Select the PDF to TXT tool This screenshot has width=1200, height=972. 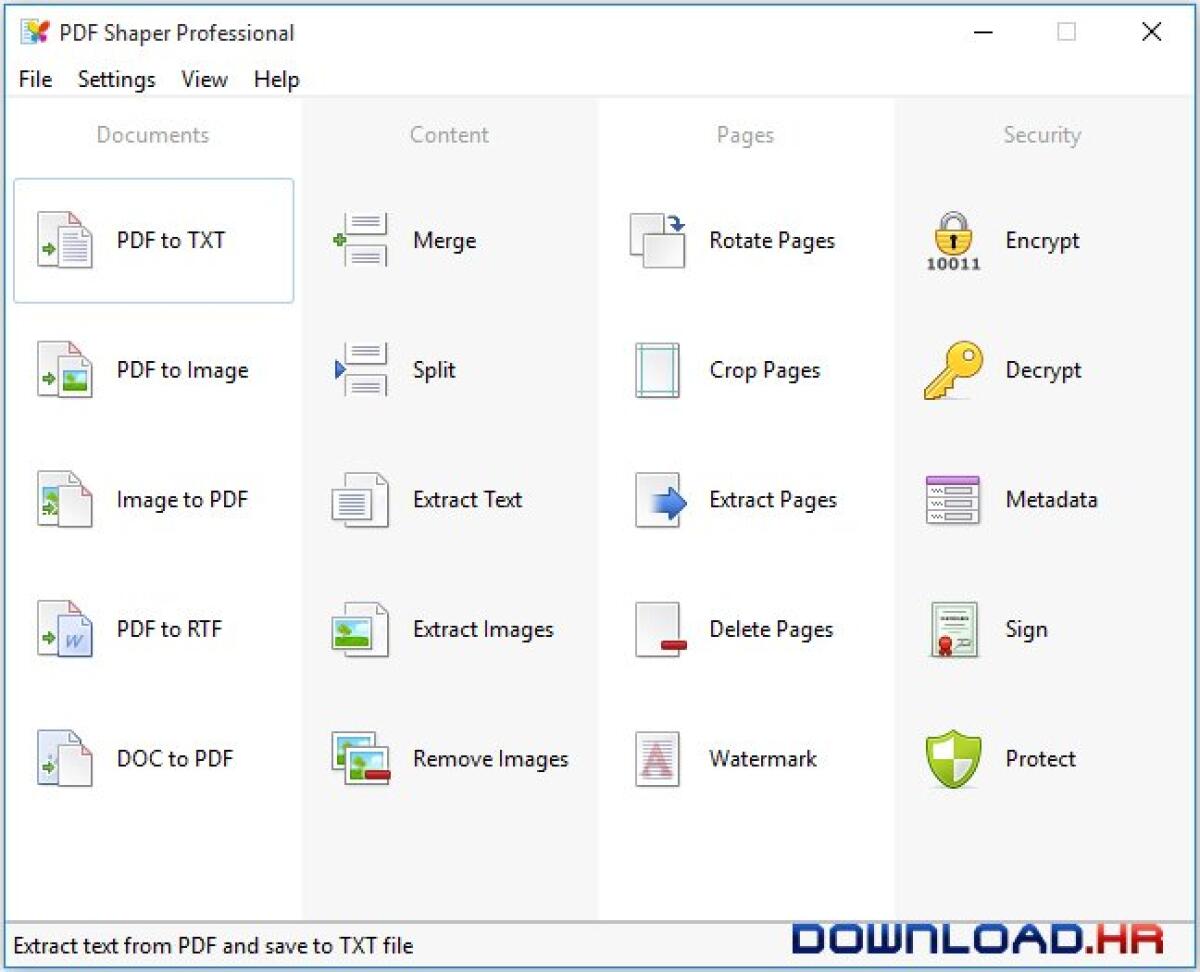[x=152, y=240]
